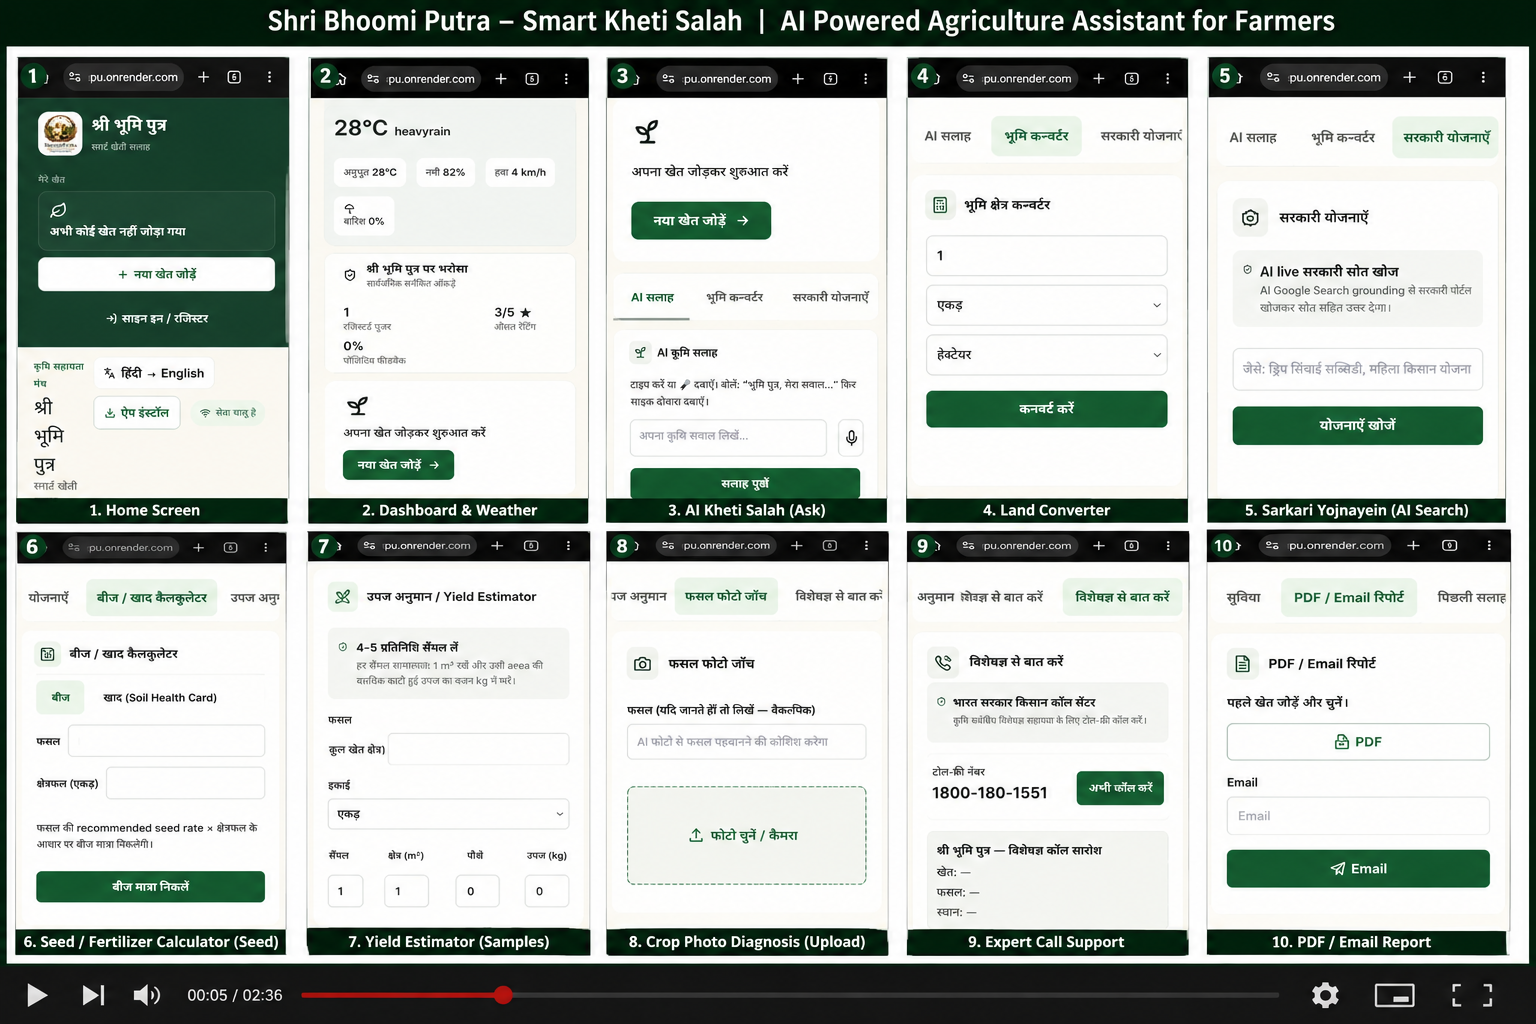Click icon beside बीज / खाद कैलकुलेटर heading

point(47,654)
